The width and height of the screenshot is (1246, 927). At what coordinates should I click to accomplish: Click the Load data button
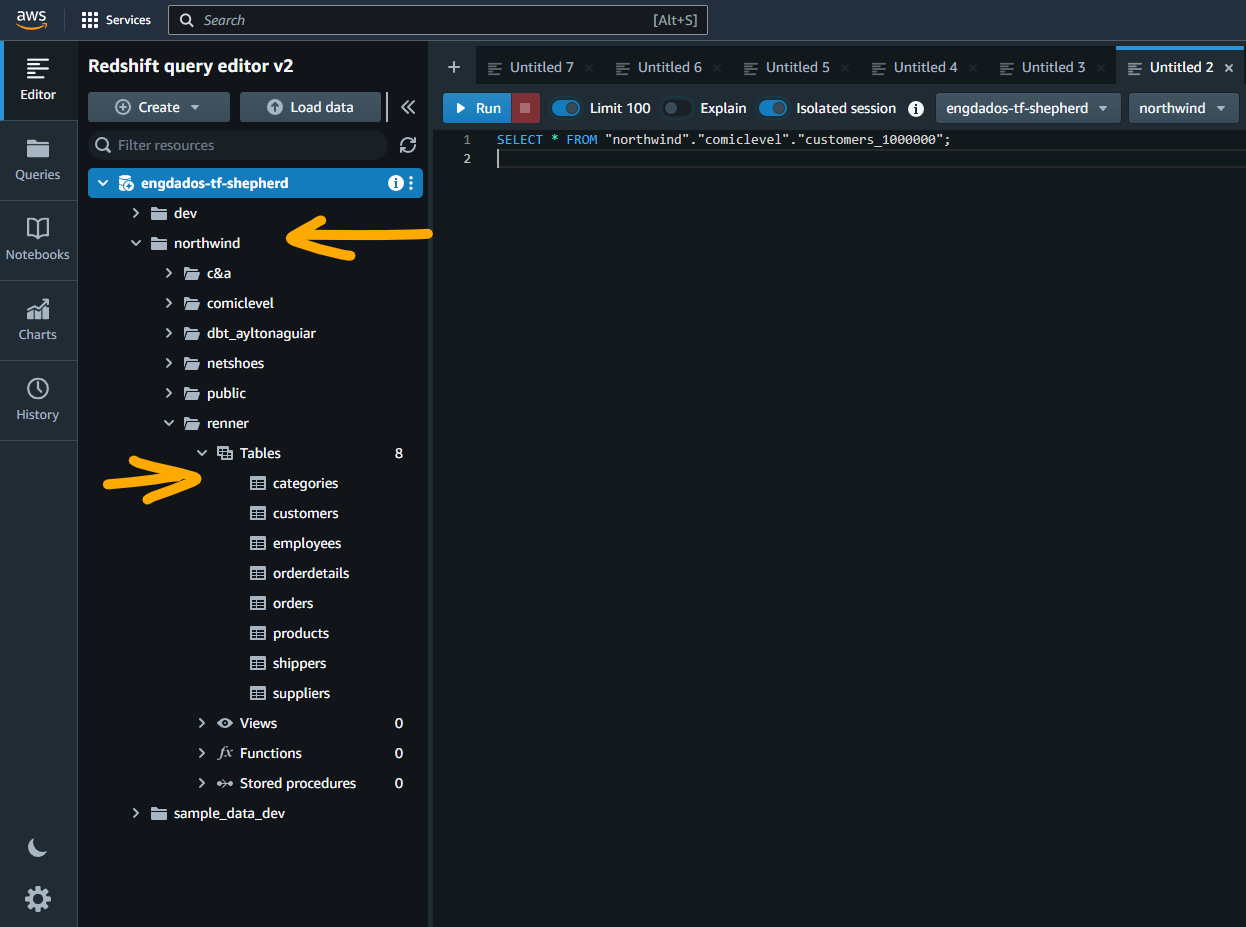click(310, 107)
